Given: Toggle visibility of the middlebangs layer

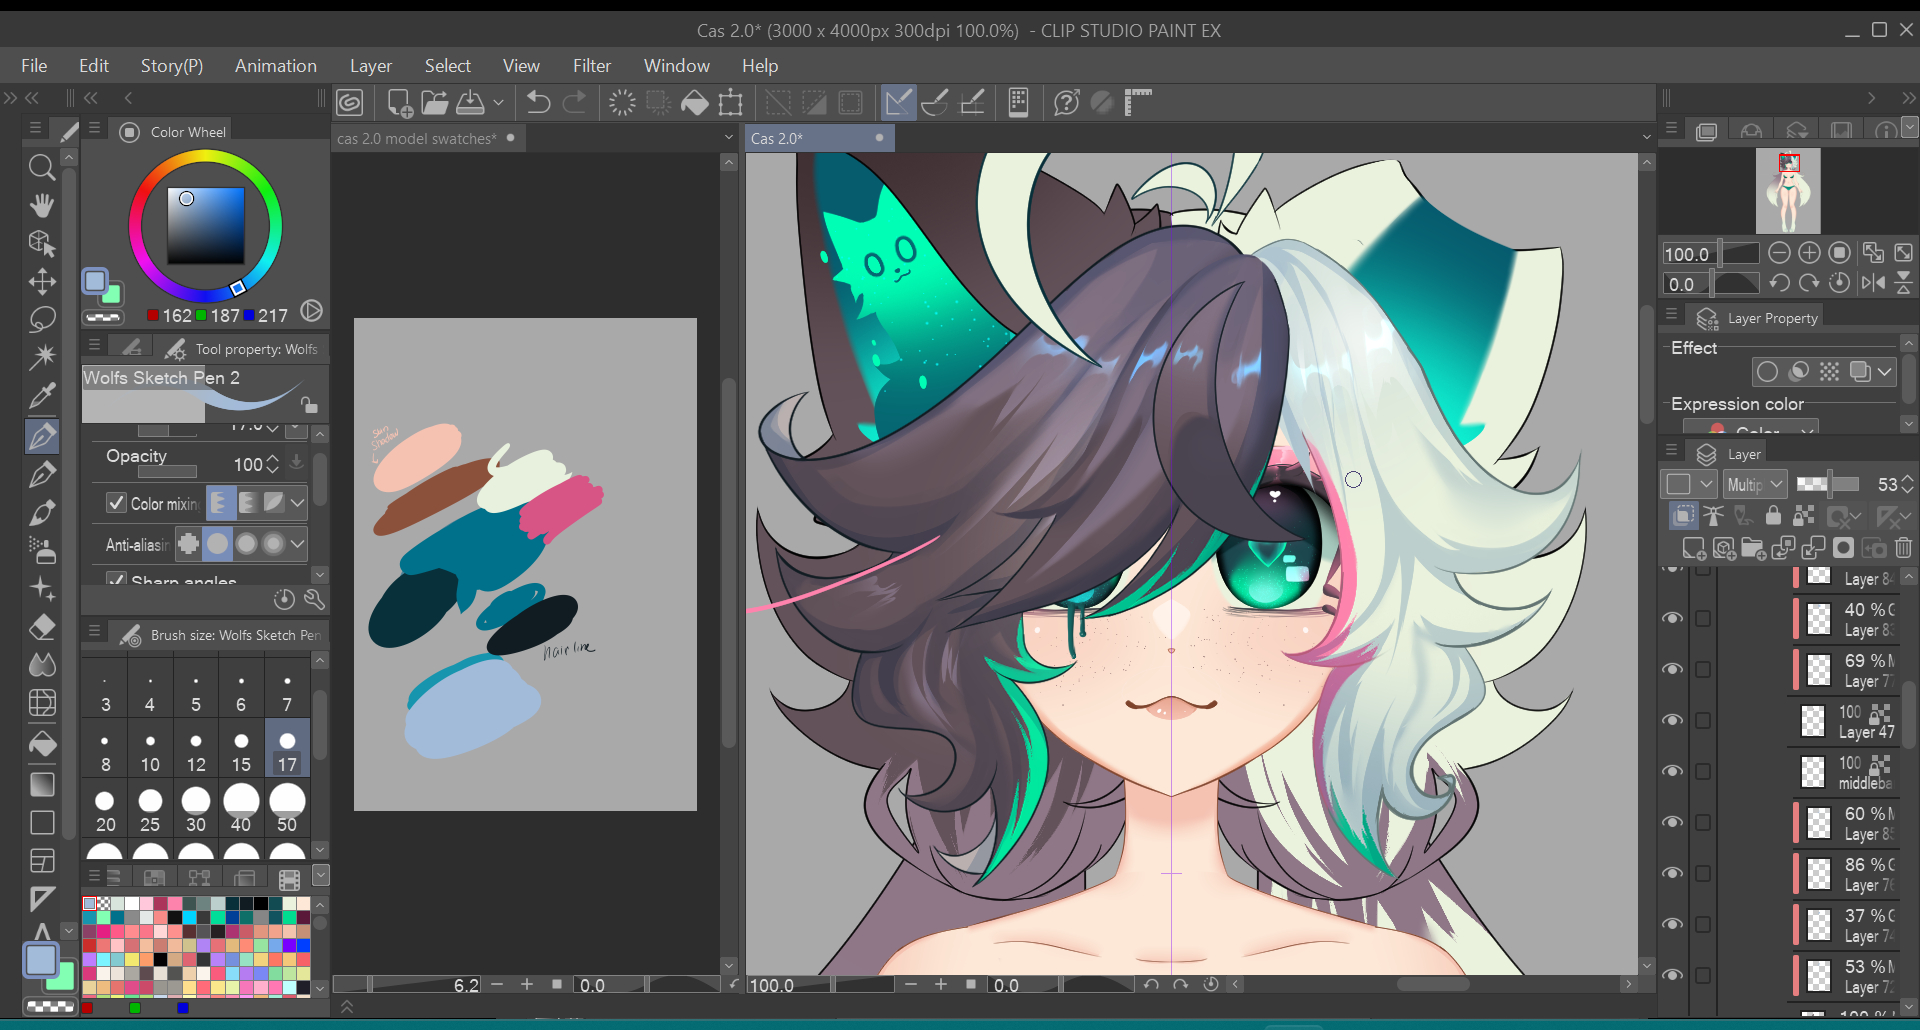Looking at the screenshot, I should [x=1672, y=771].
